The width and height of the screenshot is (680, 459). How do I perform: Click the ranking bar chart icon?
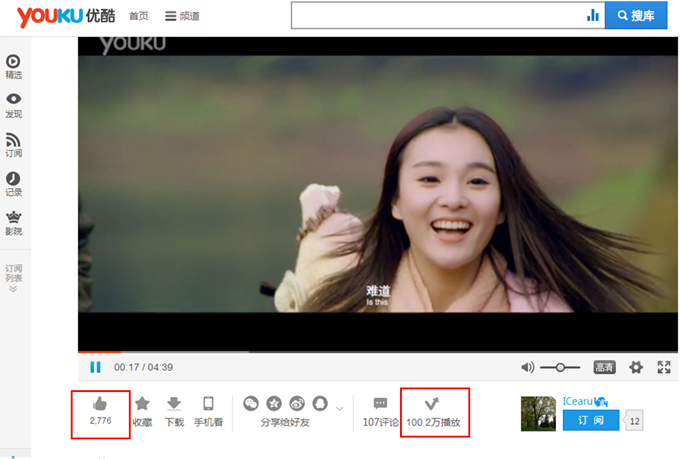(x=593, y=16)
